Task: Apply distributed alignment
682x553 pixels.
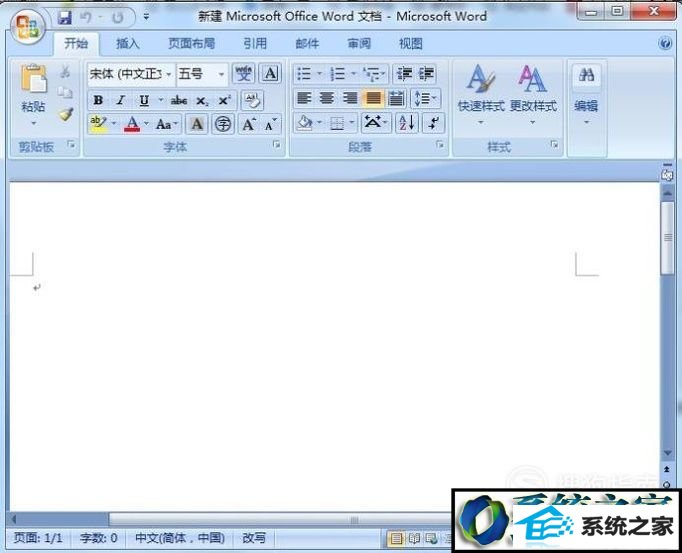Action: 396,98
